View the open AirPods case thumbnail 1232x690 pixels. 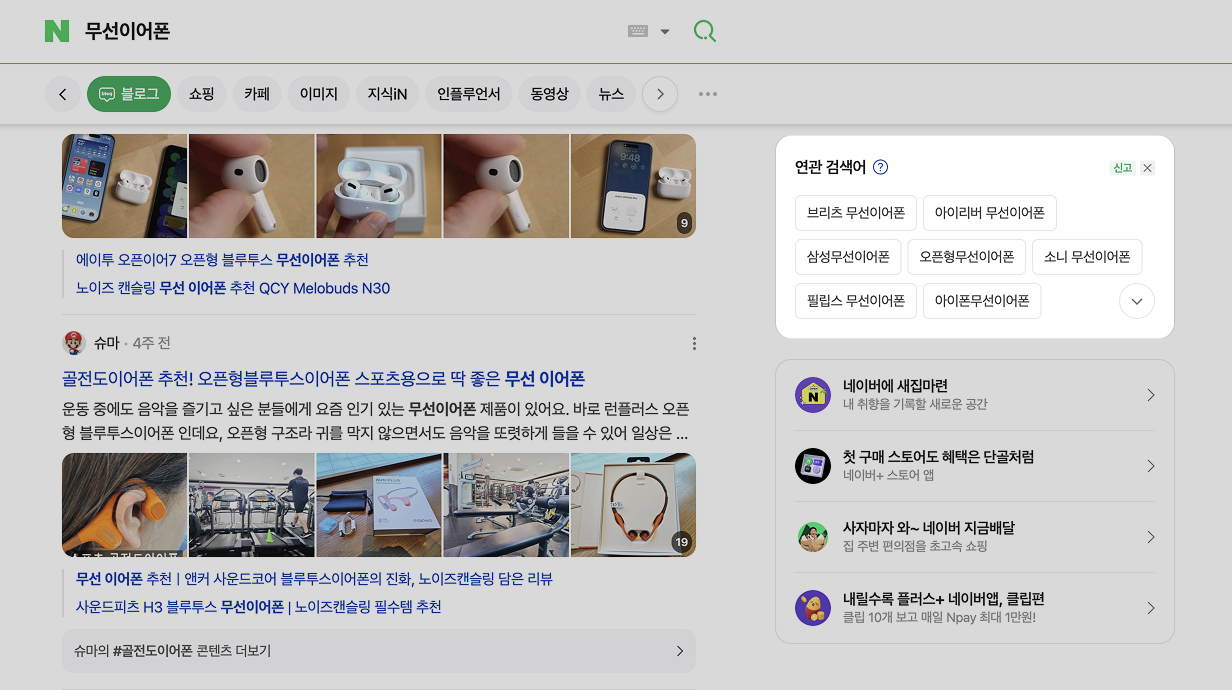379,186
